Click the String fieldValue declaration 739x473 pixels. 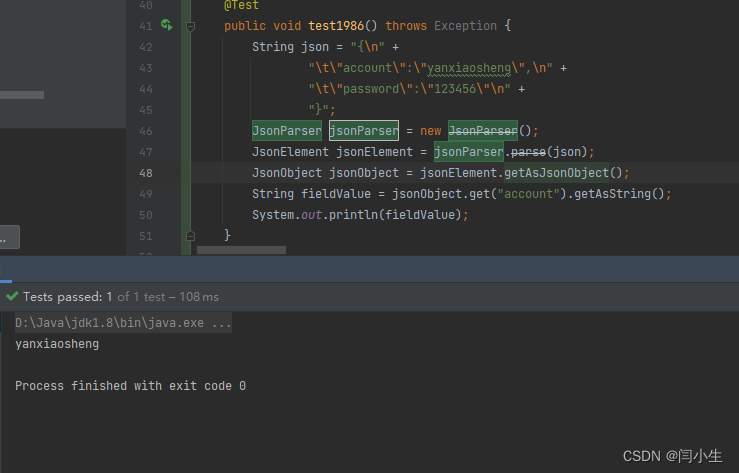click(x=311, y=194)
